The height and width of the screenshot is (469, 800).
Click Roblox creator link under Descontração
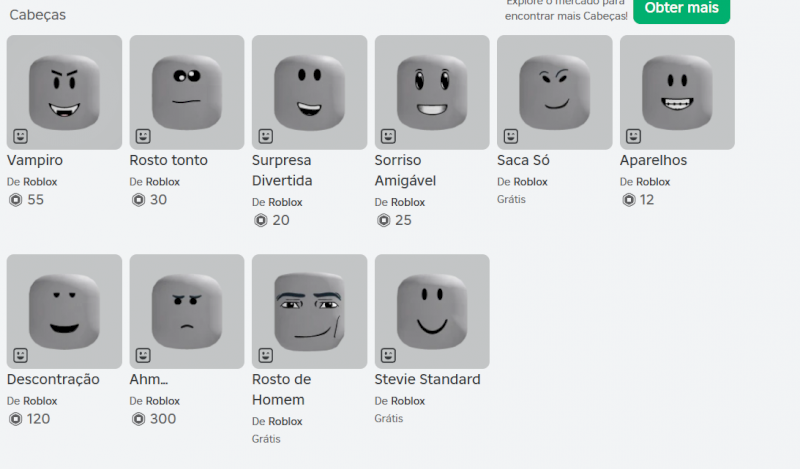click(x=40, y=401)
